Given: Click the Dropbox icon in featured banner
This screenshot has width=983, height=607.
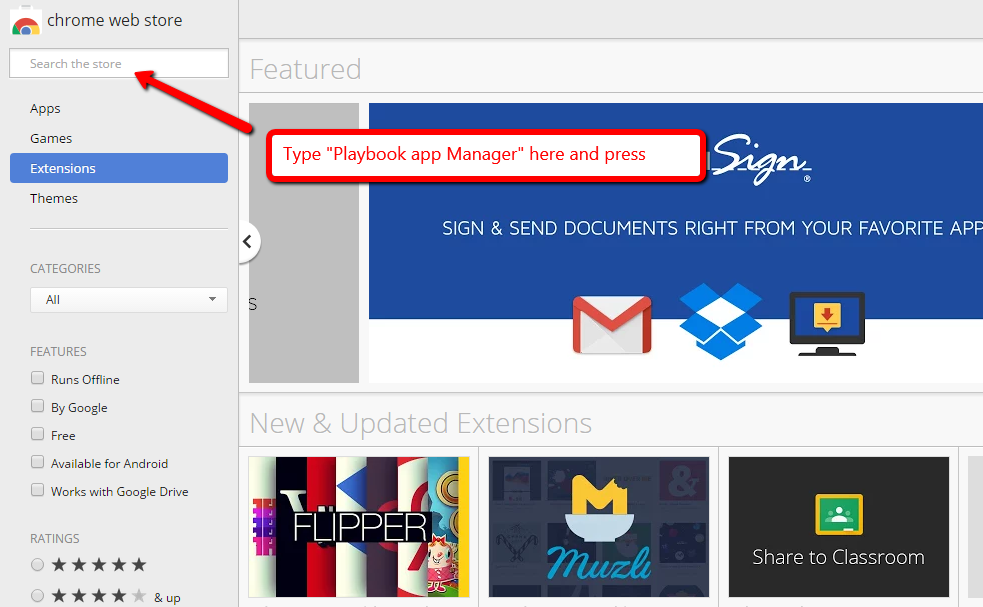Looking at the screenshot, I should pyautogui.click(x=720, y=322).
